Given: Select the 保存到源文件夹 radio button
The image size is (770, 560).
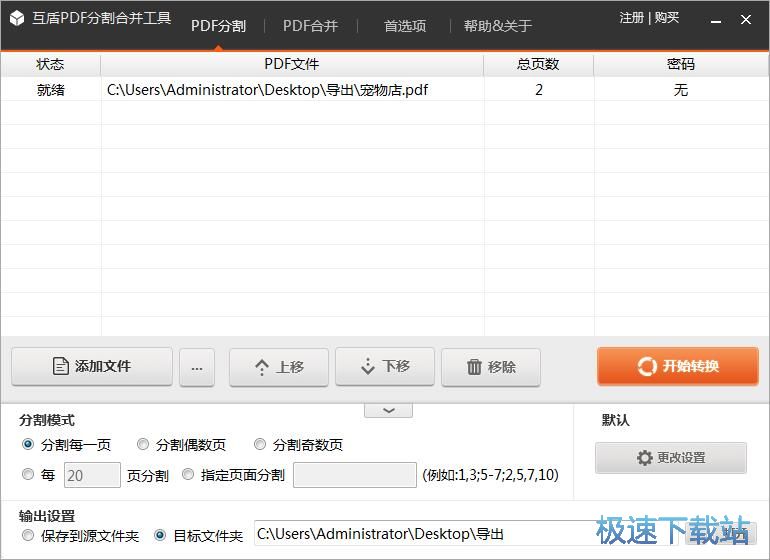Looking at the screenshot, I should coord(28,535).
